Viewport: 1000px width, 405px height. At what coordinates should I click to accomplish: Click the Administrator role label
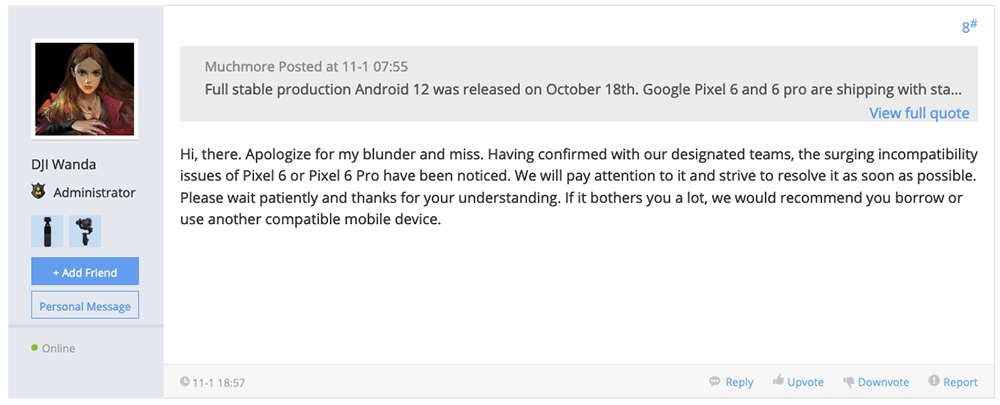94,192
